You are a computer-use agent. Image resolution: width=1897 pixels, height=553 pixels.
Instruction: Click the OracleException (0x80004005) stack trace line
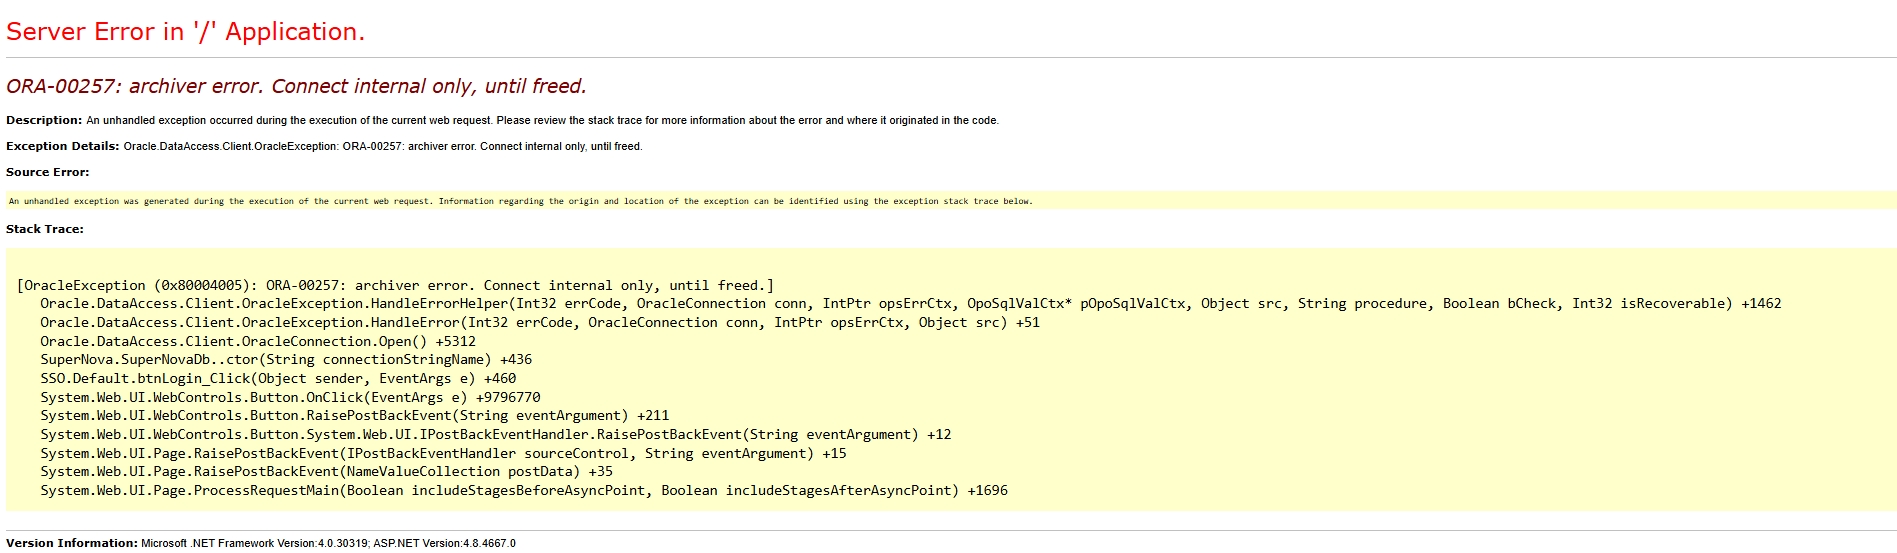point(395,285)
